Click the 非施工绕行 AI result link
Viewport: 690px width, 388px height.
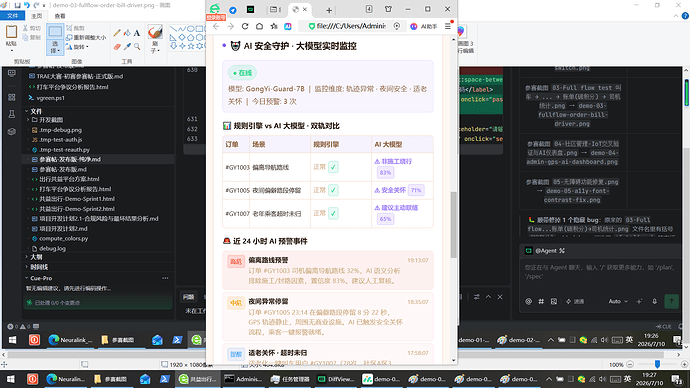click(x=393, y=161)
